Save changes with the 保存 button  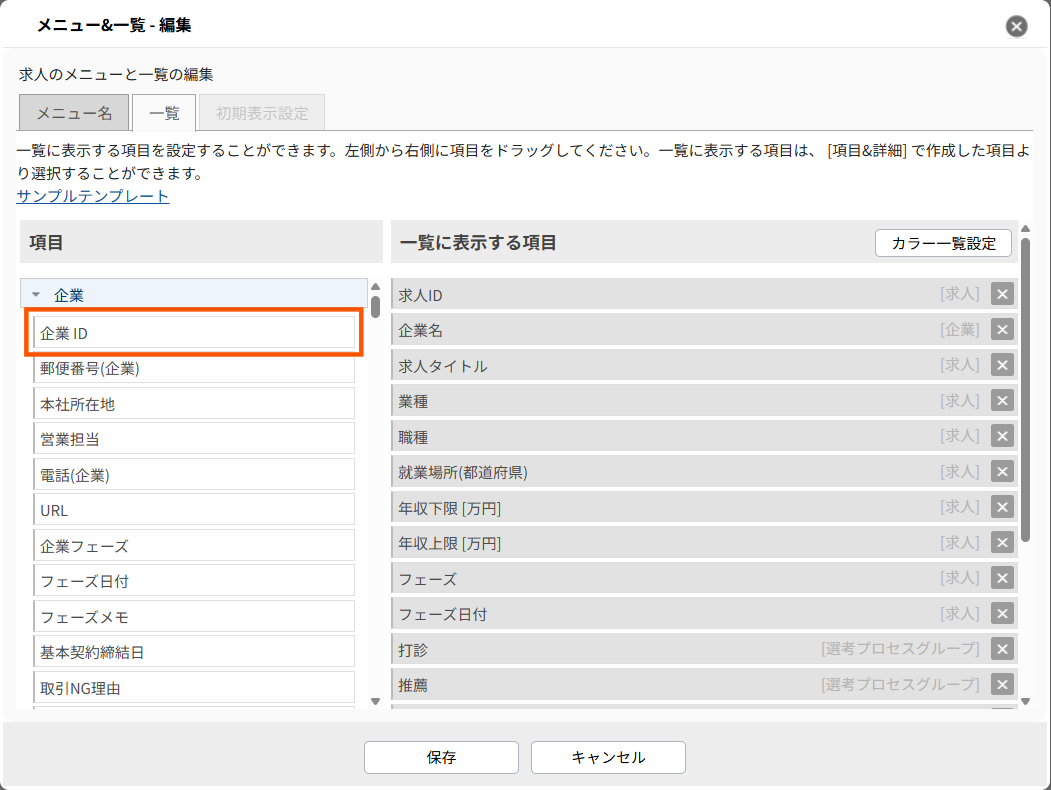(x=441, y=757)
